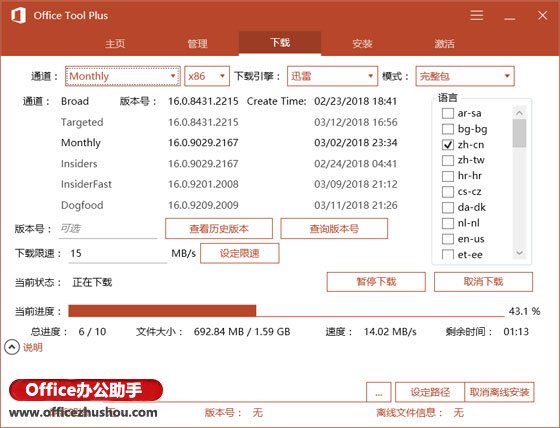Open the Monthly channel dropdown

(x=122, y=76)
